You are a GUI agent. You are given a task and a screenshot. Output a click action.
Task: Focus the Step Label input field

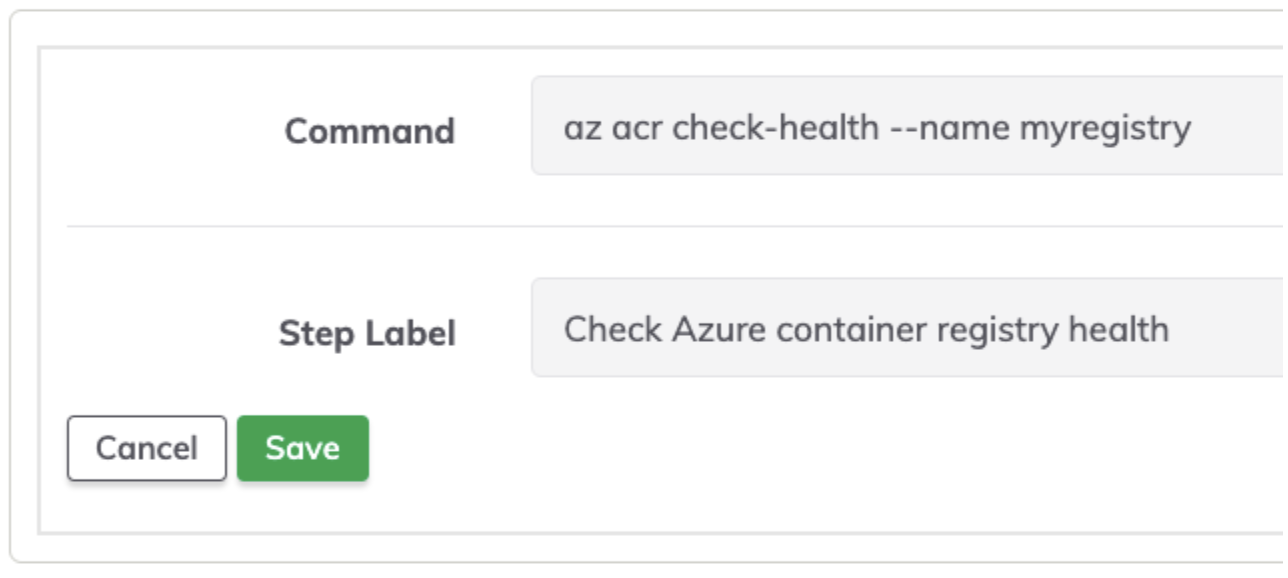(x=908, y=328)
